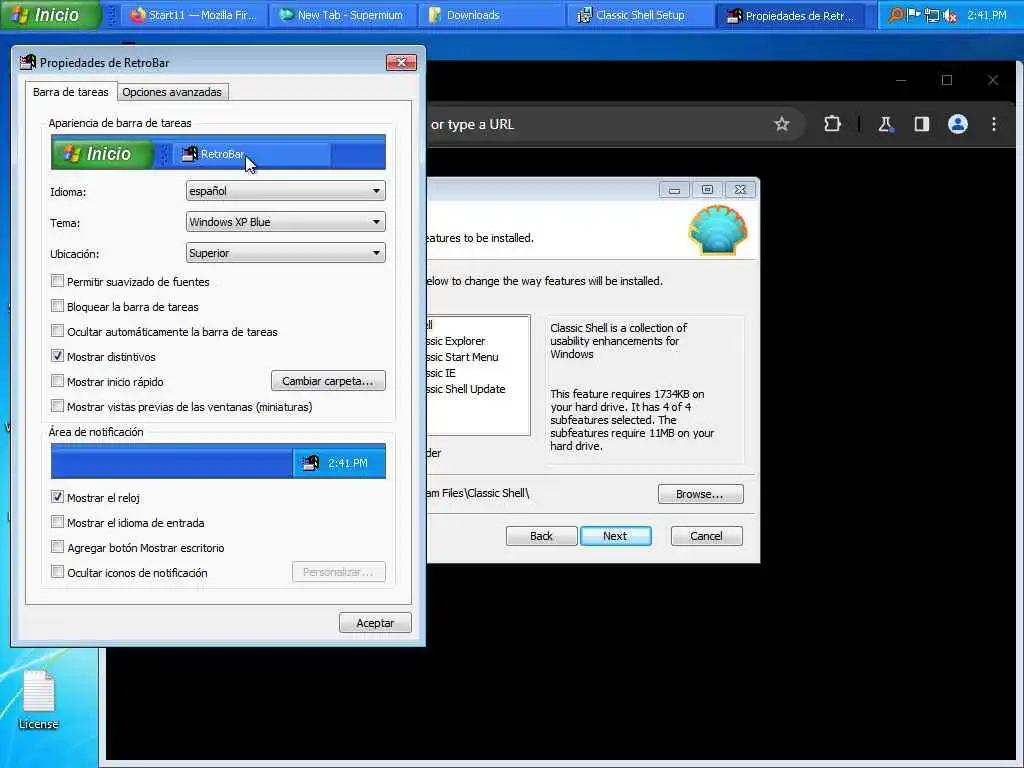Image resolution: width=1024 pixels, height=768 pixels.
Task: Close the Propiedades de RetroBar dialog
Action: tap(401, 62)
